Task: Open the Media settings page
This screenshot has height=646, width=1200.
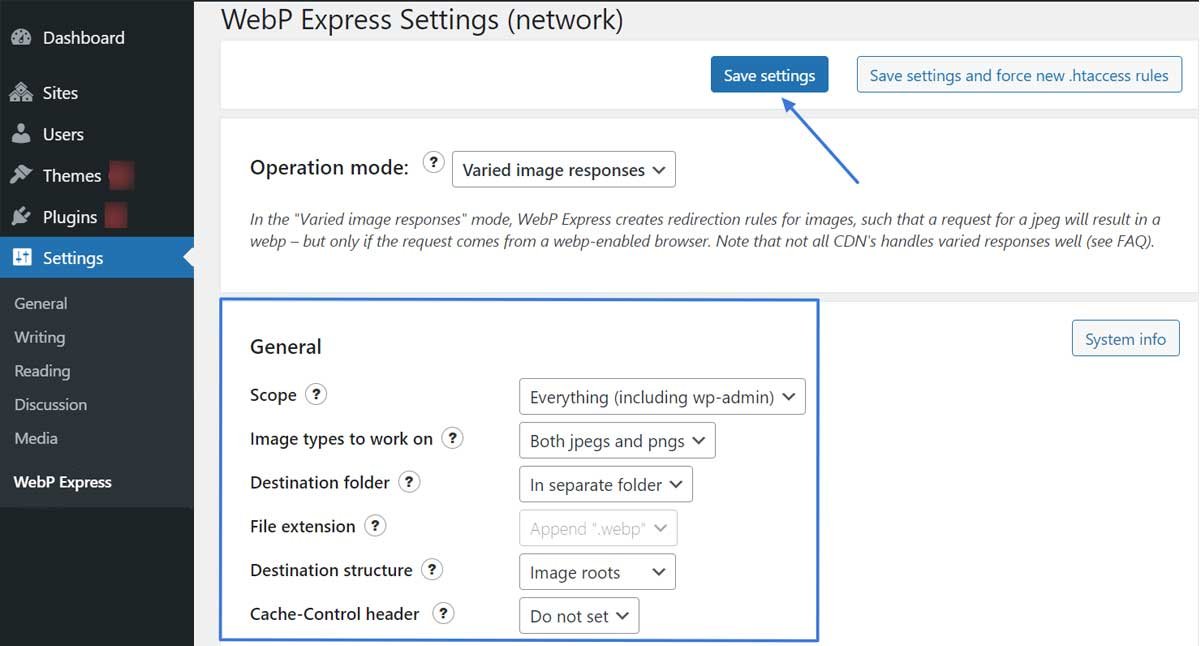Action: 35,438
